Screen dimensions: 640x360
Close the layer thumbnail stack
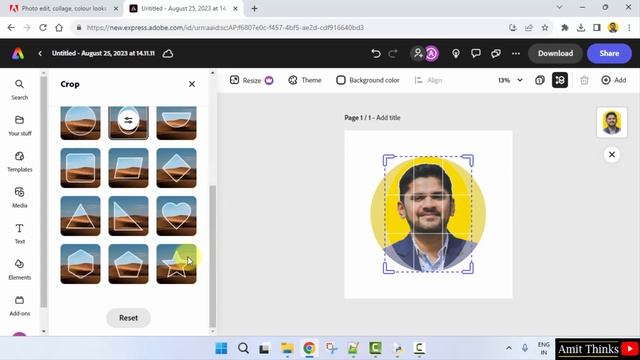pos(611,154)
